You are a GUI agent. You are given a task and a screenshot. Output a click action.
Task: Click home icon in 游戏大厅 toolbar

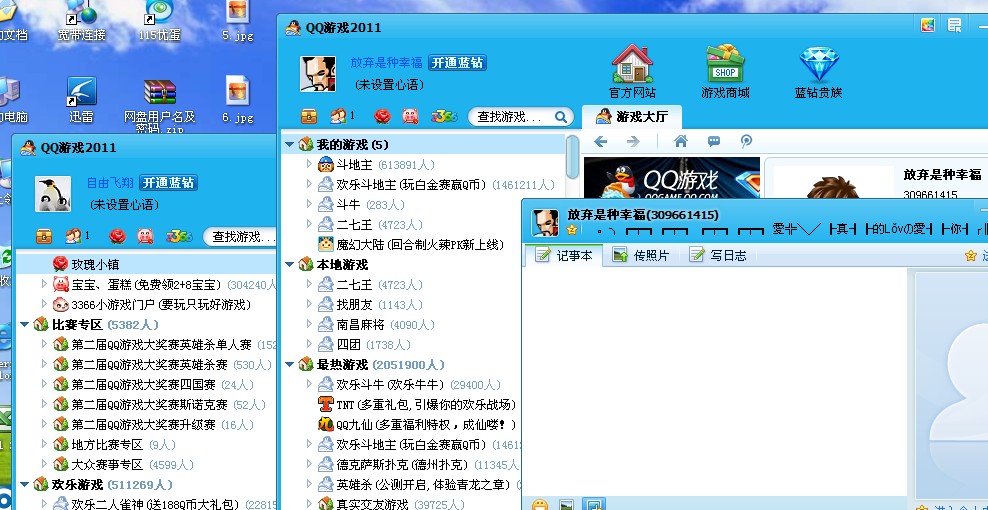pos(681,141)
